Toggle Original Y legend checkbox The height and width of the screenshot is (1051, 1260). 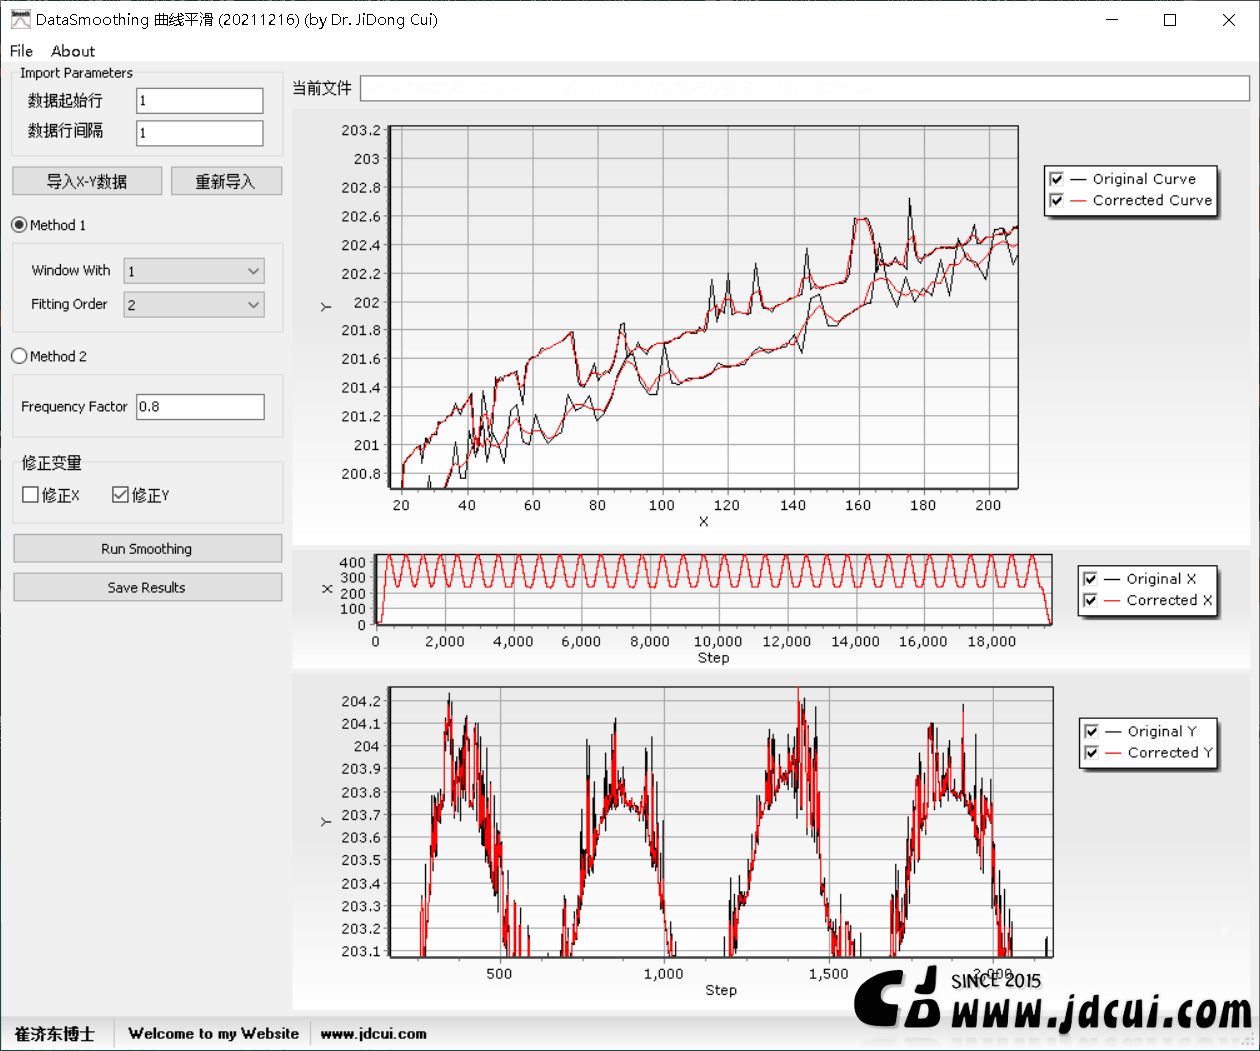click(x=1091, y=731)
